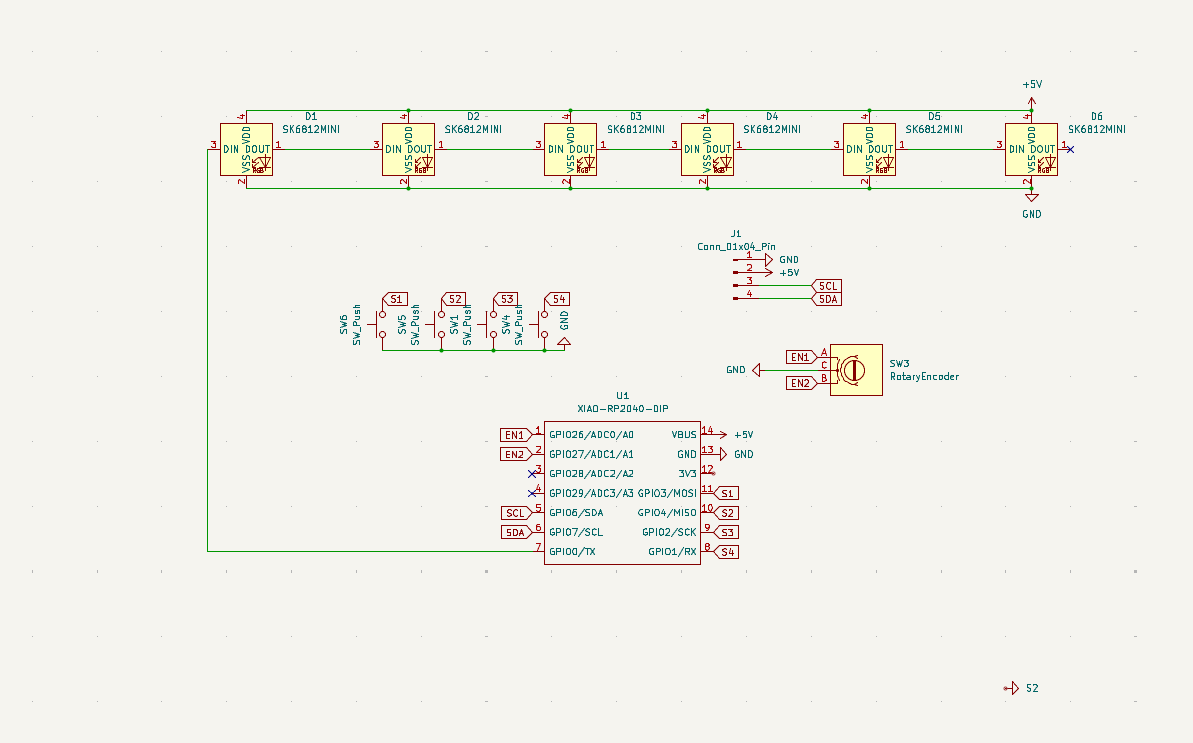Click the no-connect X on GPIO28/ADC2 pin
This screenshot has width=1193, height=743.
(531, 472)
